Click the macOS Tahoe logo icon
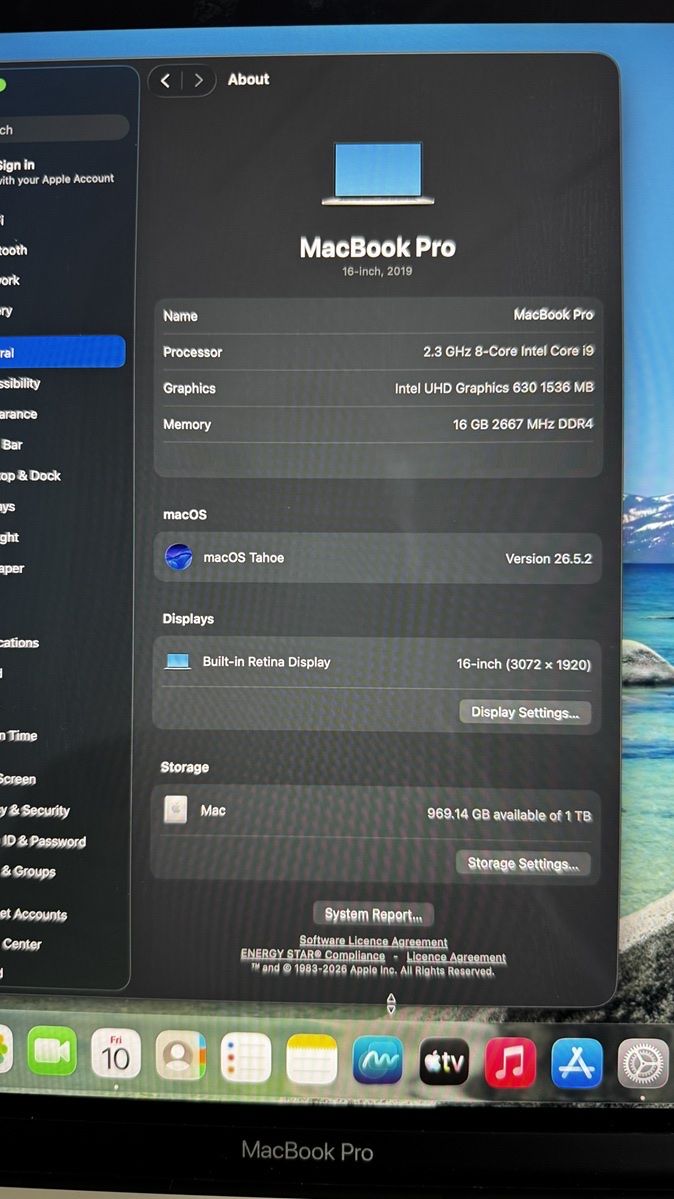 [178, 557]
